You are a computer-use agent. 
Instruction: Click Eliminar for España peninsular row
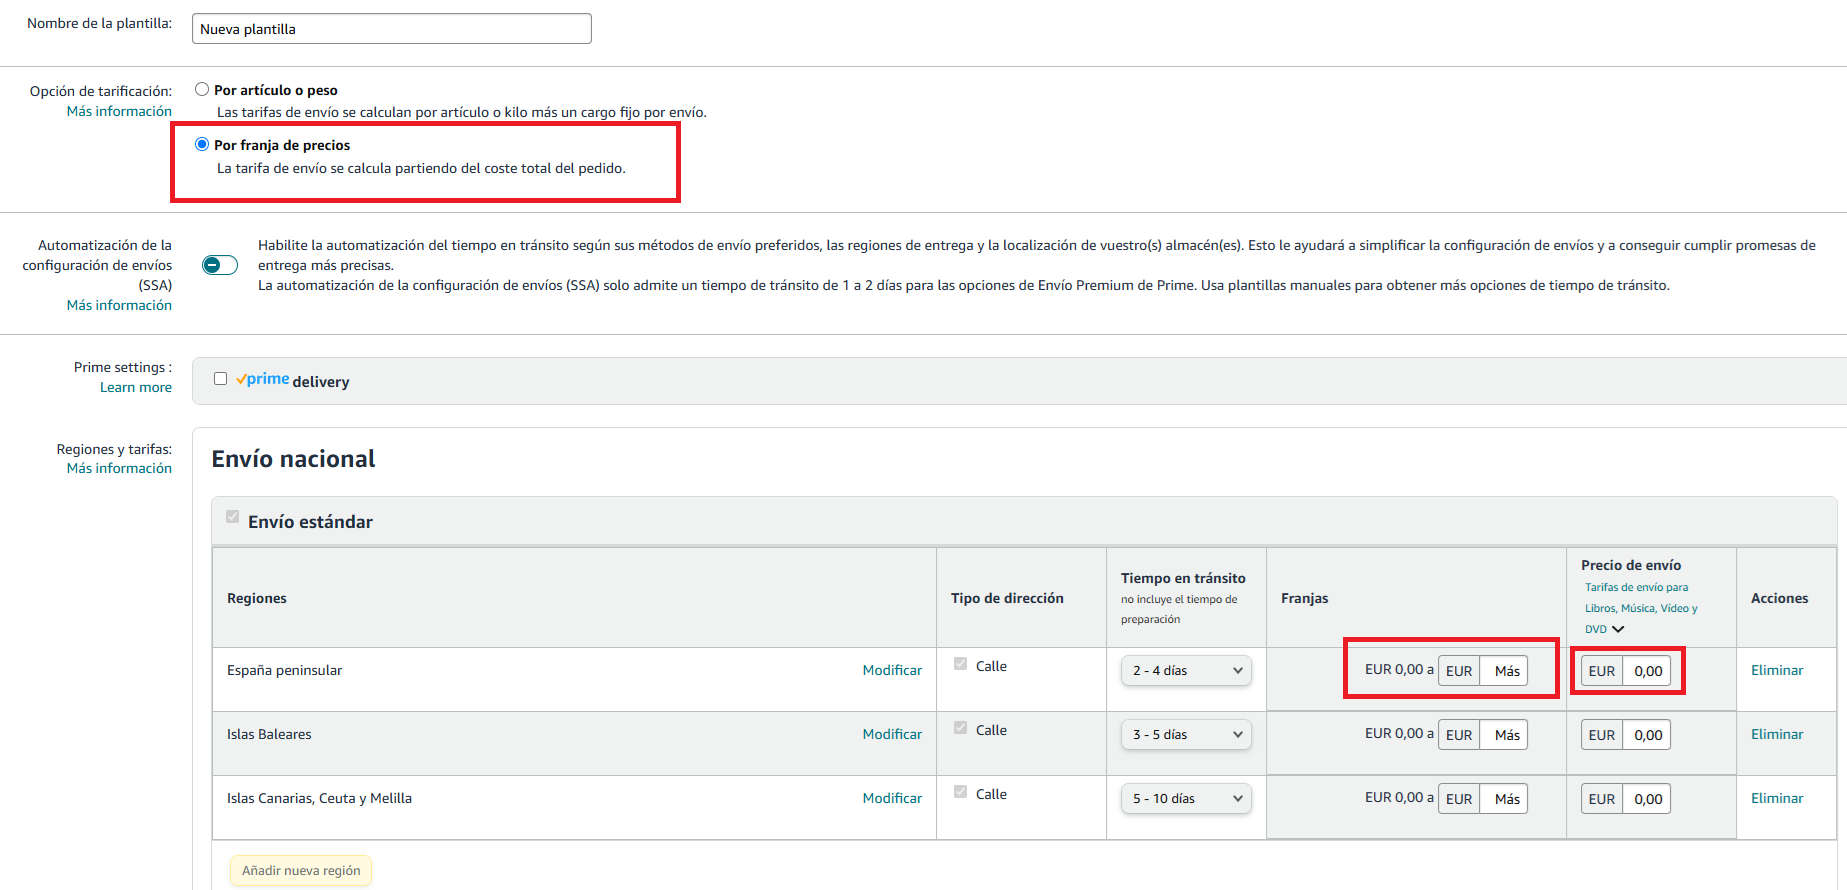point(1777,670)
